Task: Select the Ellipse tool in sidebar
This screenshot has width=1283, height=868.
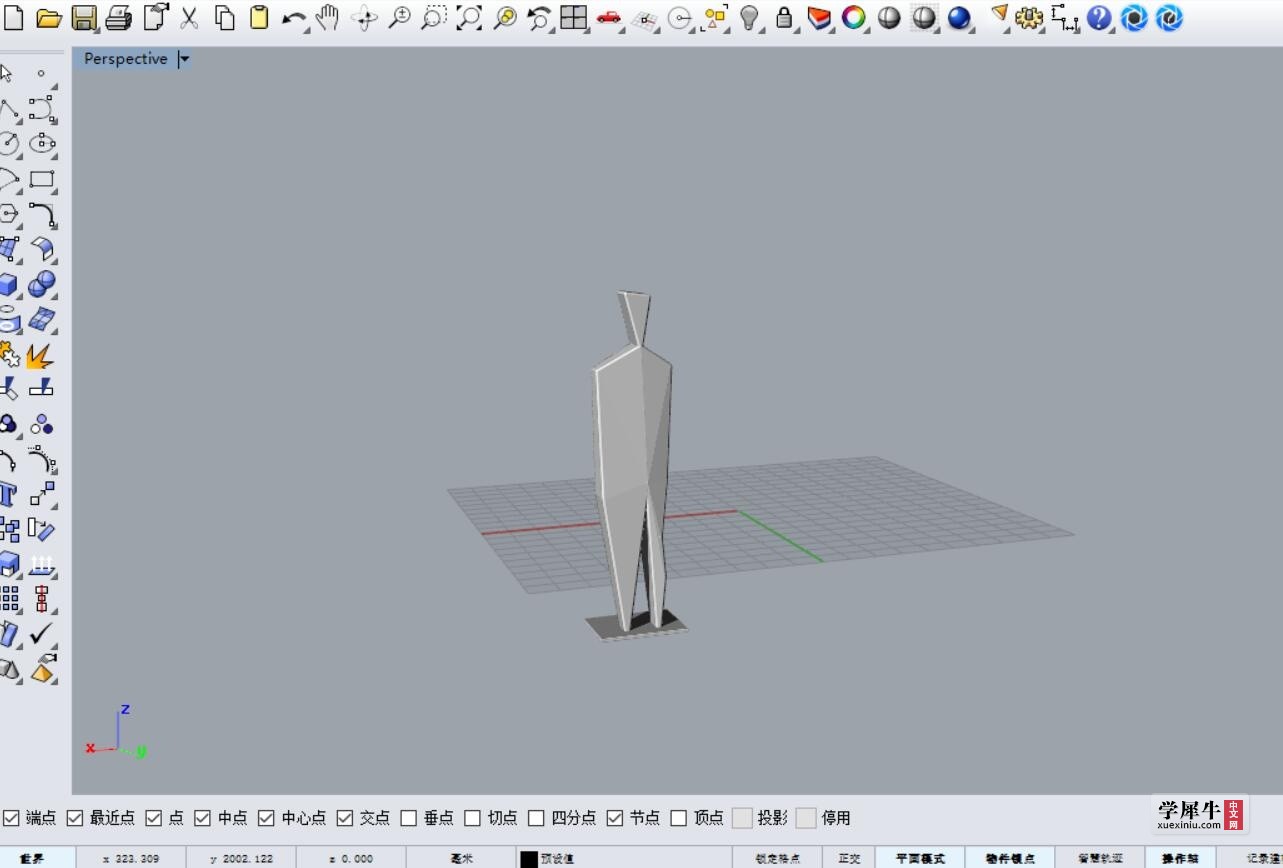Action: click(42, 144)
